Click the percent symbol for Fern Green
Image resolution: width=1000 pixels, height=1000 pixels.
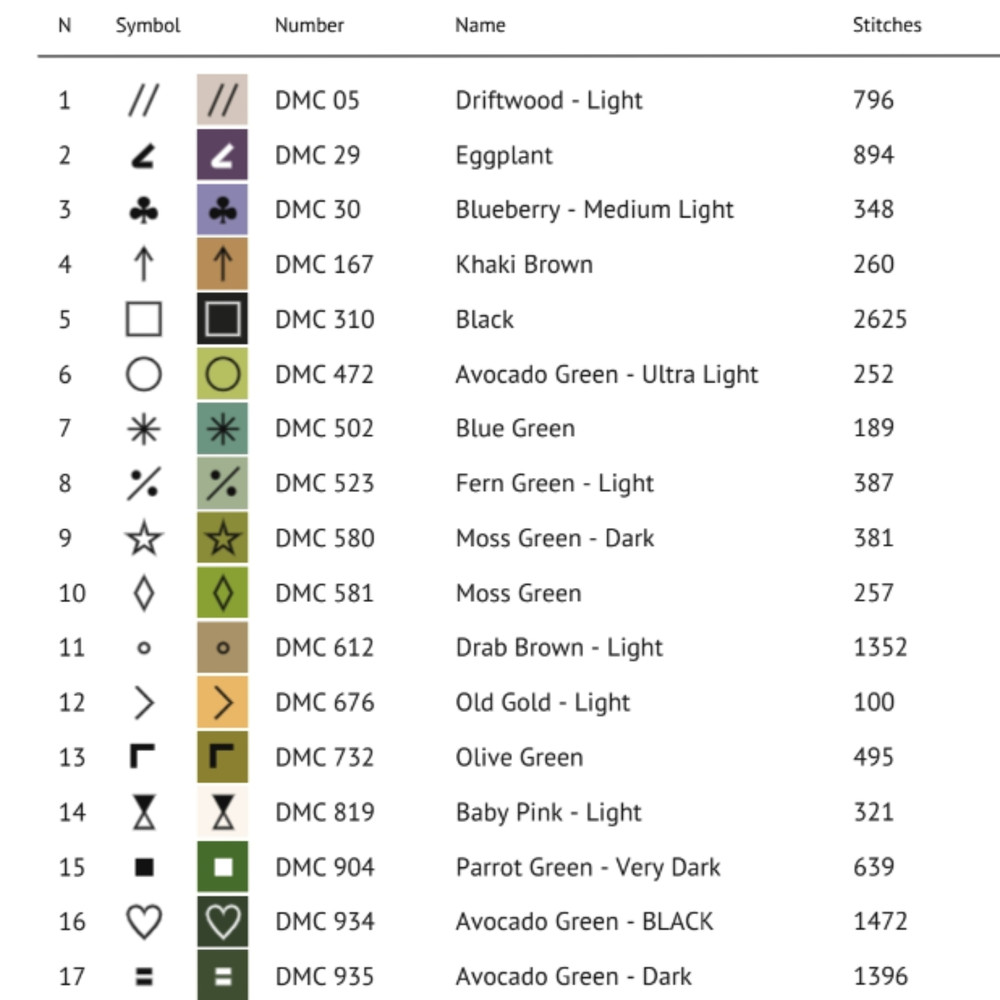(x=143, y=484)
